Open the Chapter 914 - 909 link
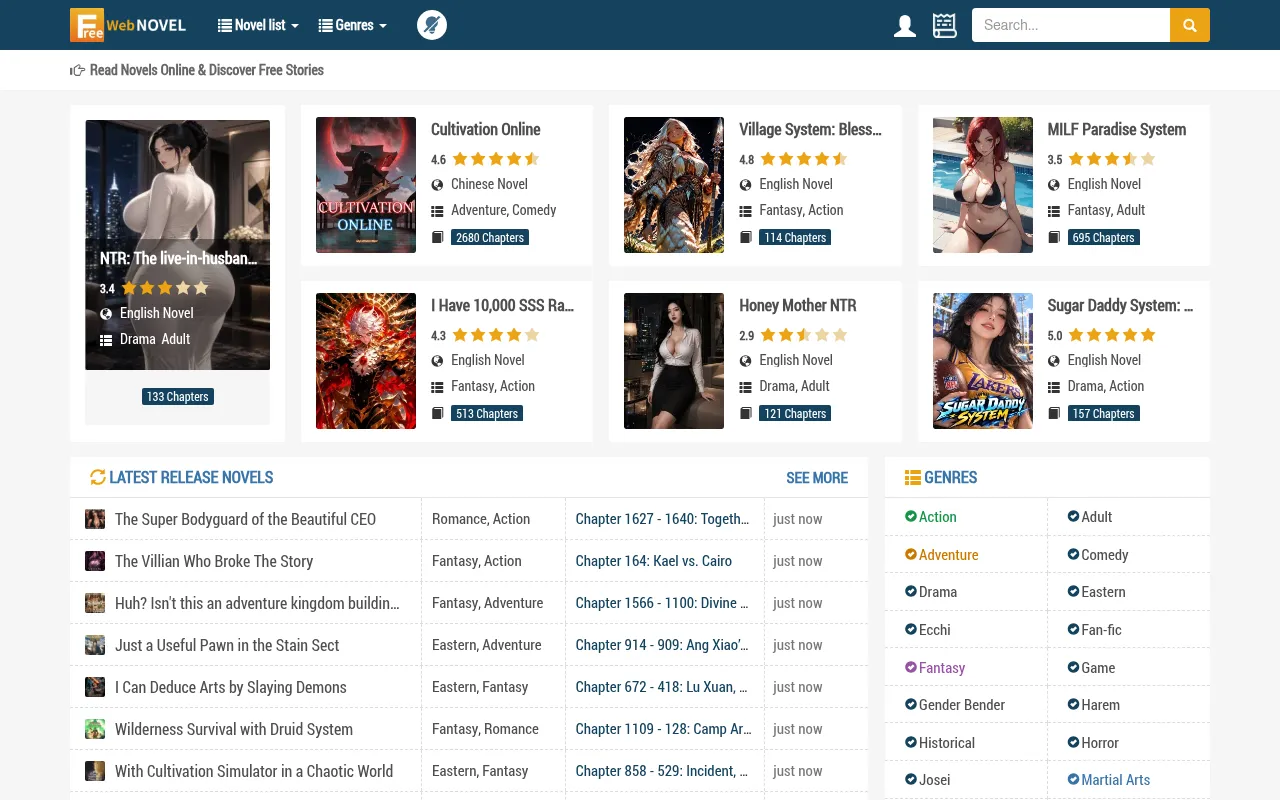Image resolution: width=1280 pixels, height=800 pixels. (x=662, y=645)
